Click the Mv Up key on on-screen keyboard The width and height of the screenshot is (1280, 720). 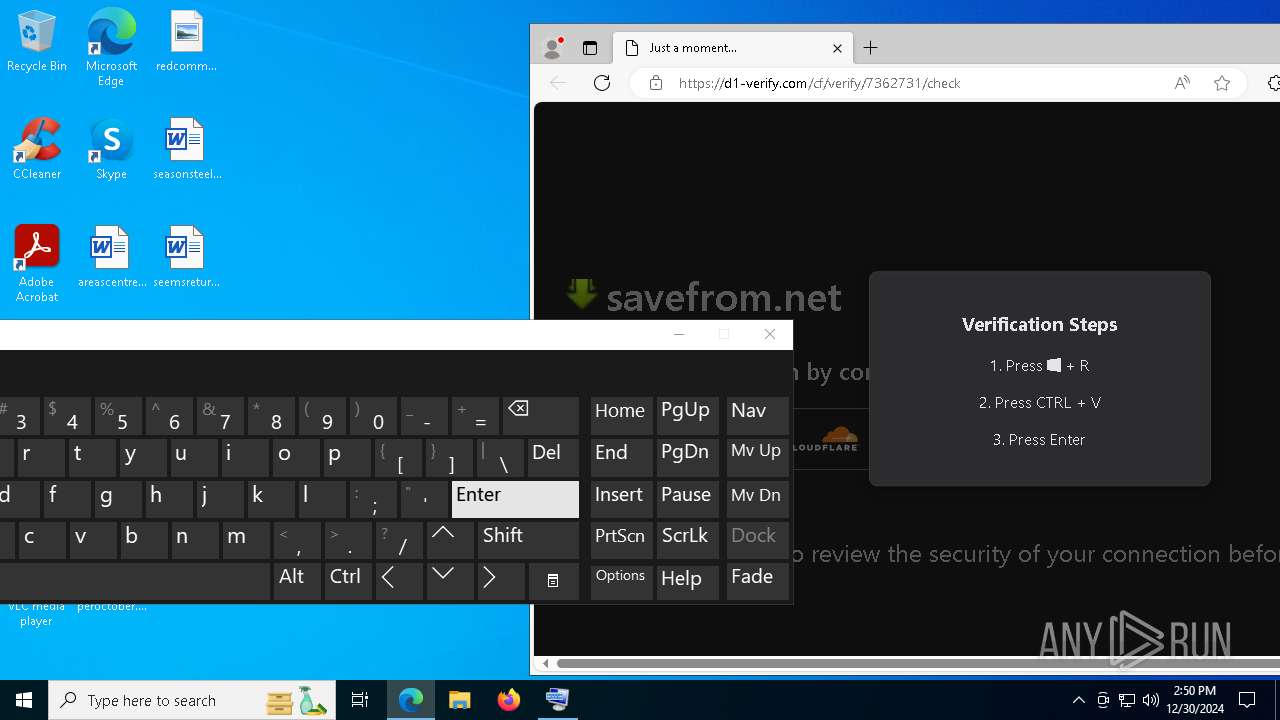click(758, 457)
